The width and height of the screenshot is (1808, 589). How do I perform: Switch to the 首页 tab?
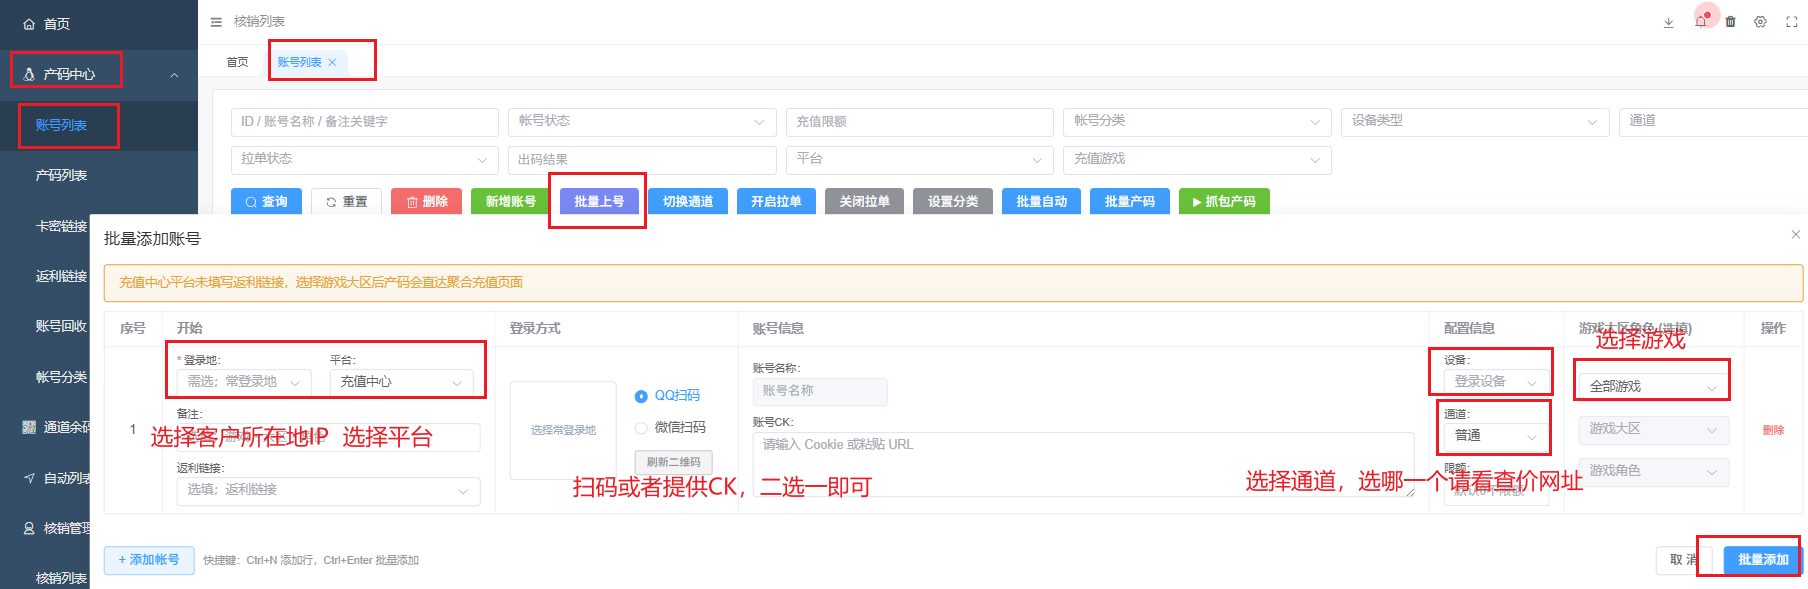(x=237, y=62)
